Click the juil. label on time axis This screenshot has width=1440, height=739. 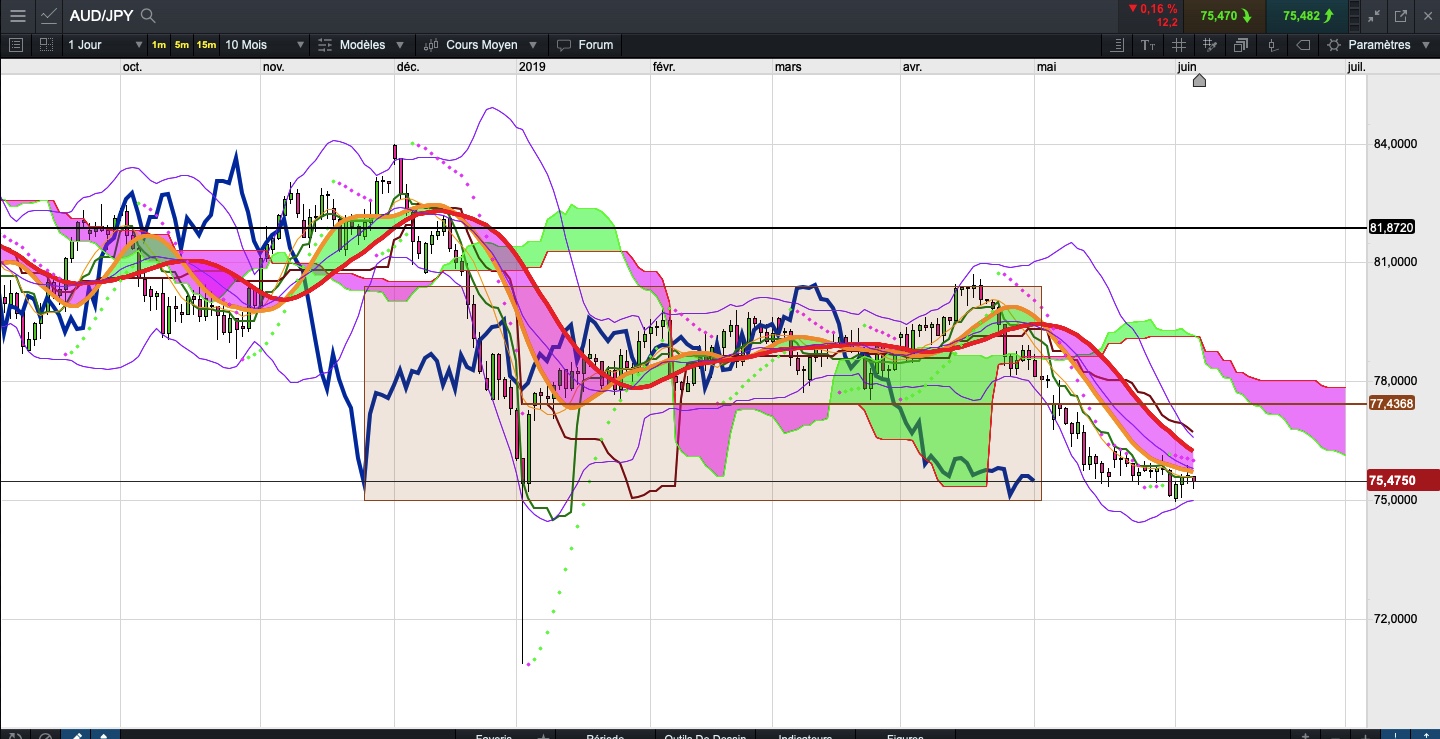1356,67
